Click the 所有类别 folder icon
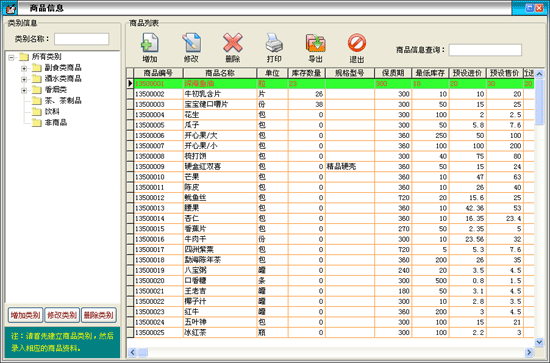 24,56
